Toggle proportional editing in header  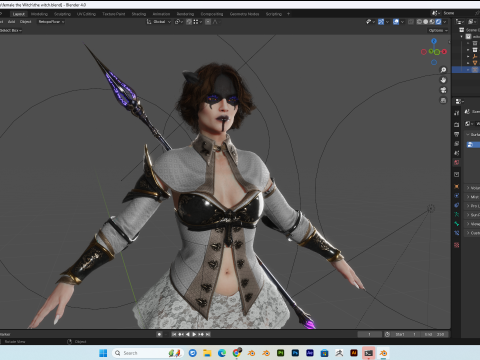(x=208, y=22)
